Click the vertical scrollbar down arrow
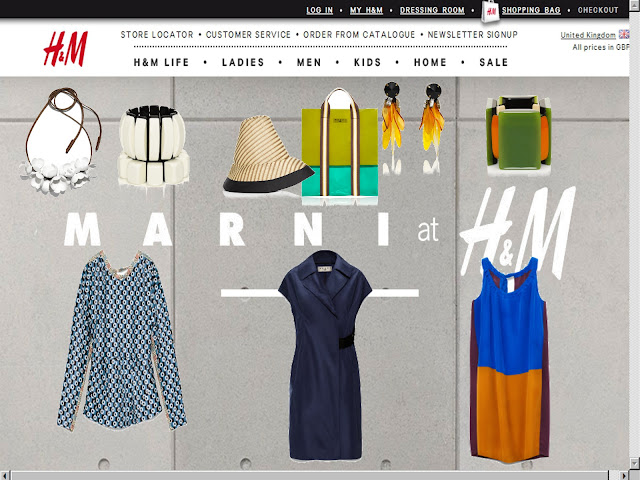Image resolution: width=640 pixels, height=480 pixels. tap(634, 464)
